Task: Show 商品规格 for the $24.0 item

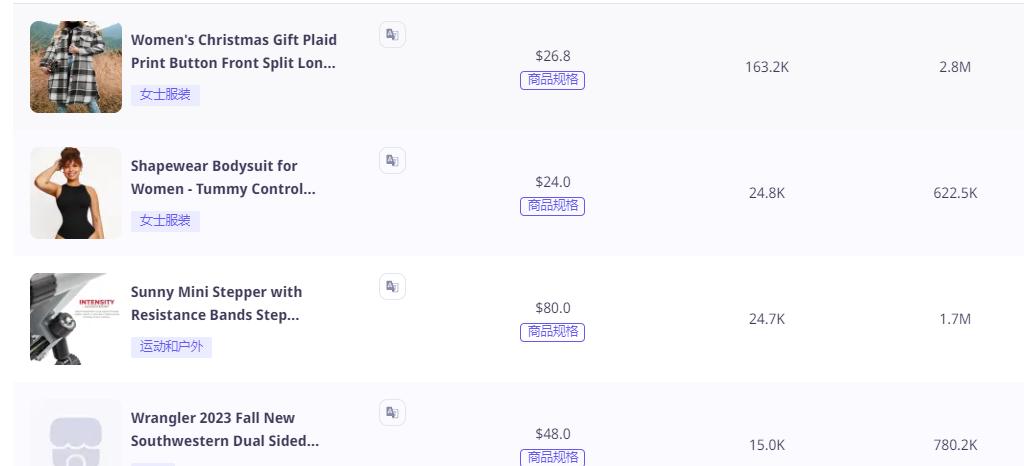Action: click(x=552, y=206)
